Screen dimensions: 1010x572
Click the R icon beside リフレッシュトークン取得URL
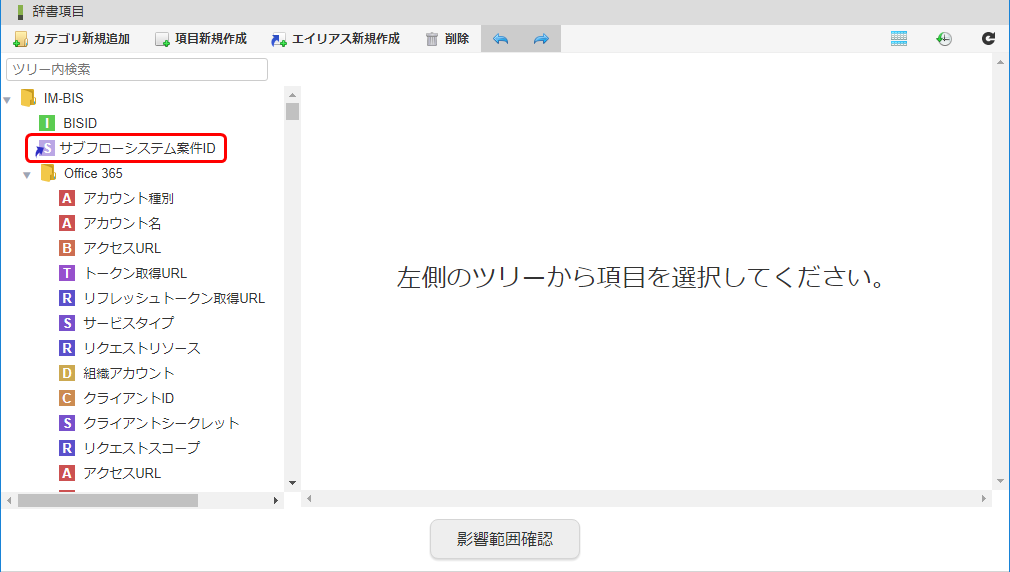tap(67, 298)
